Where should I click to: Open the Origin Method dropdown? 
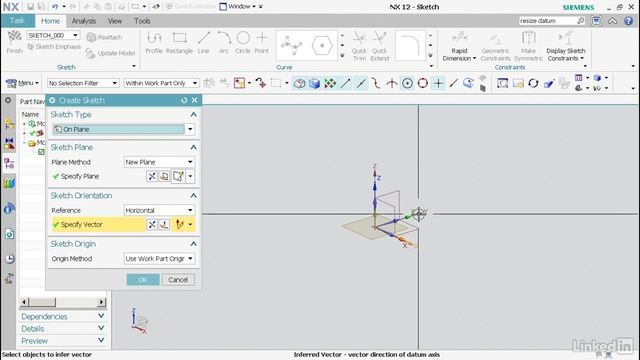[159, 259]
